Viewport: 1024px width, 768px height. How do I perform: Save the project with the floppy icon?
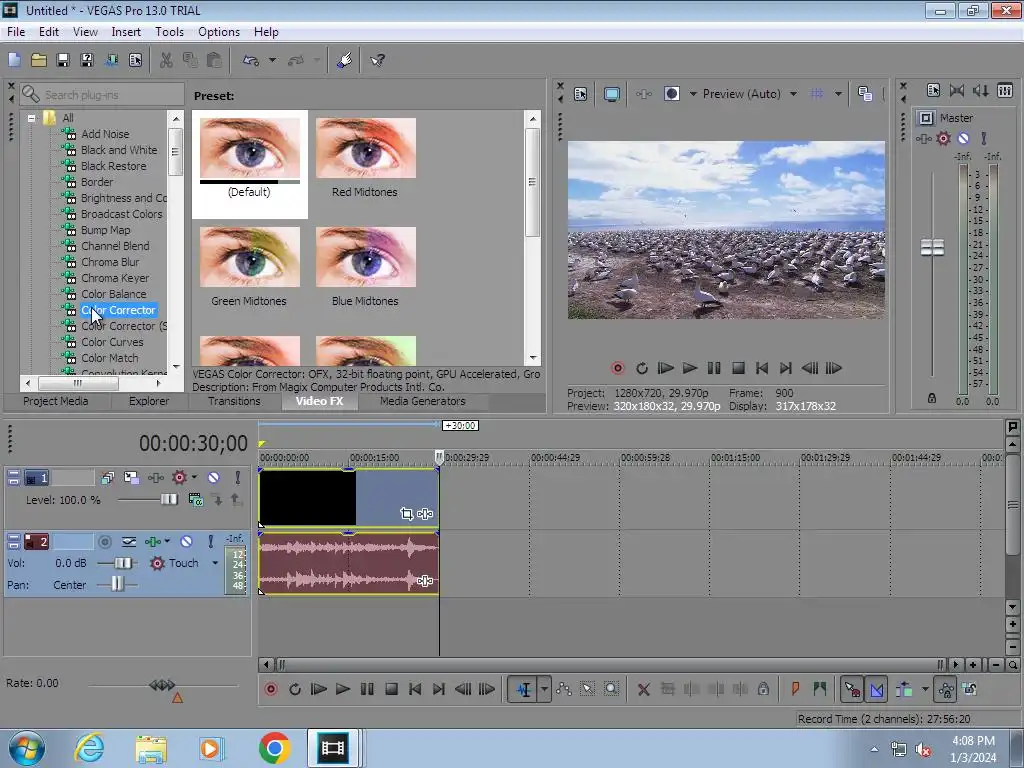click(63, 60)
